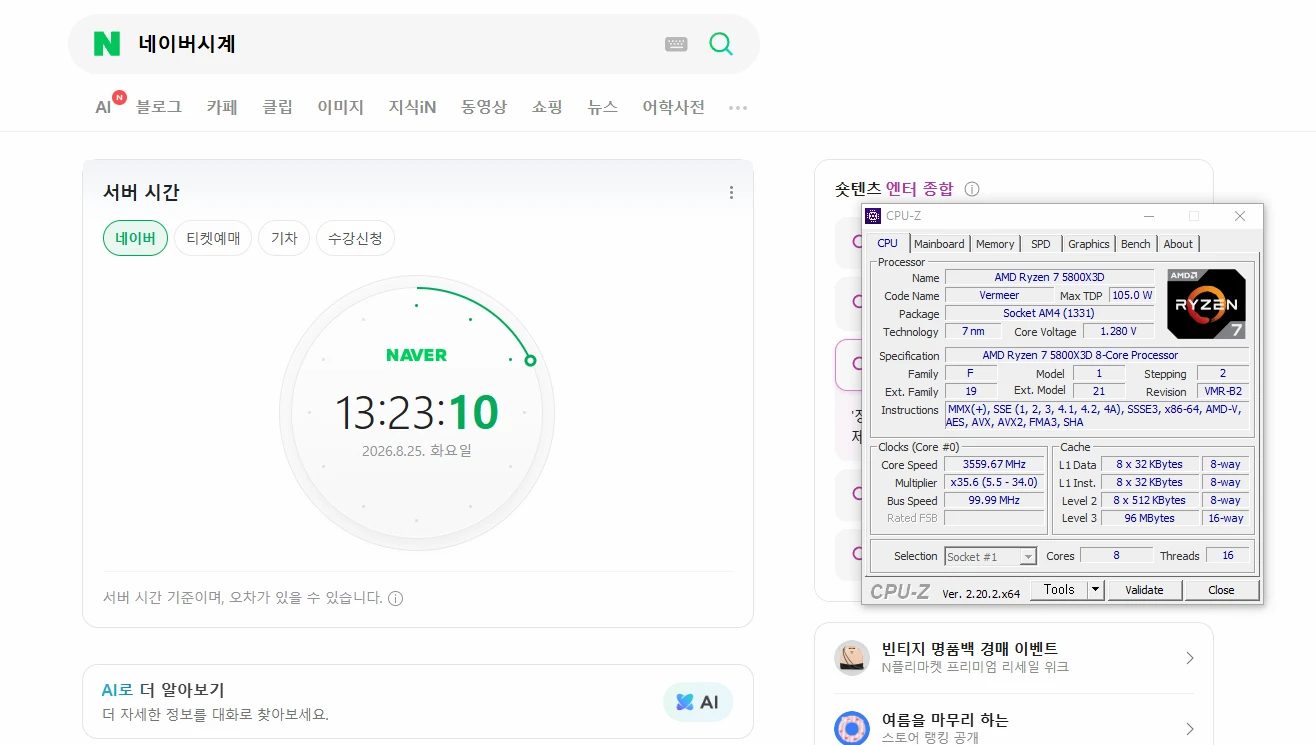The height and width of the screenshot is (745, 1316).
Task: Click the 여름을 마무리 하는 link
Action: [x=946, y=720]
